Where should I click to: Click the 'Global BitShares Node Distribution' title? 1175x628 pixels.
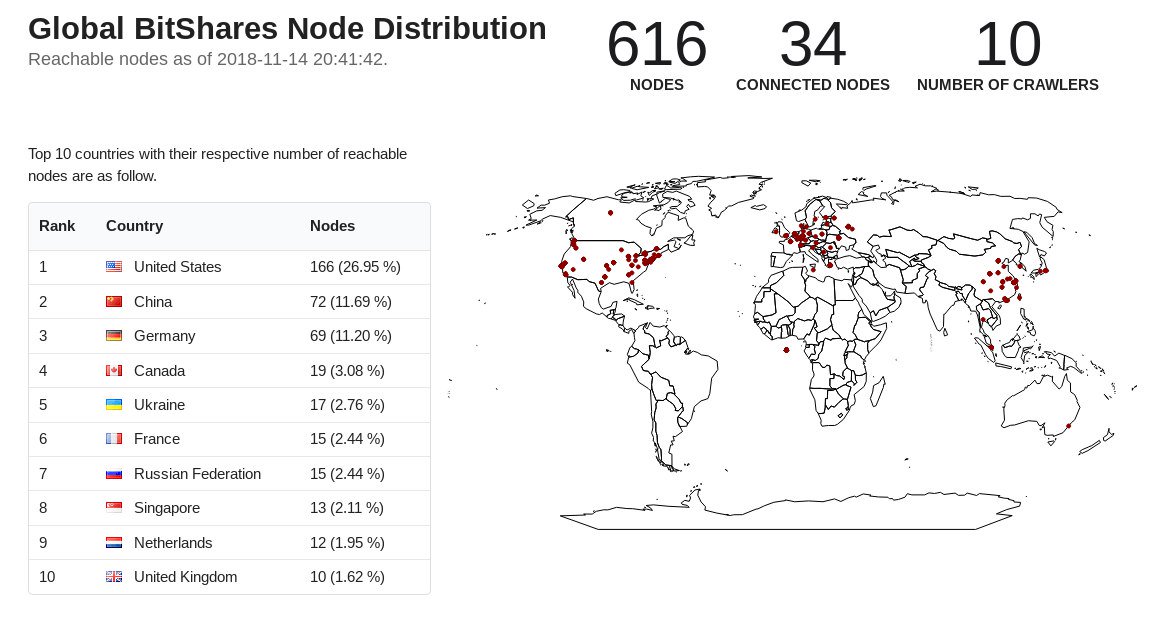point(287,28)
